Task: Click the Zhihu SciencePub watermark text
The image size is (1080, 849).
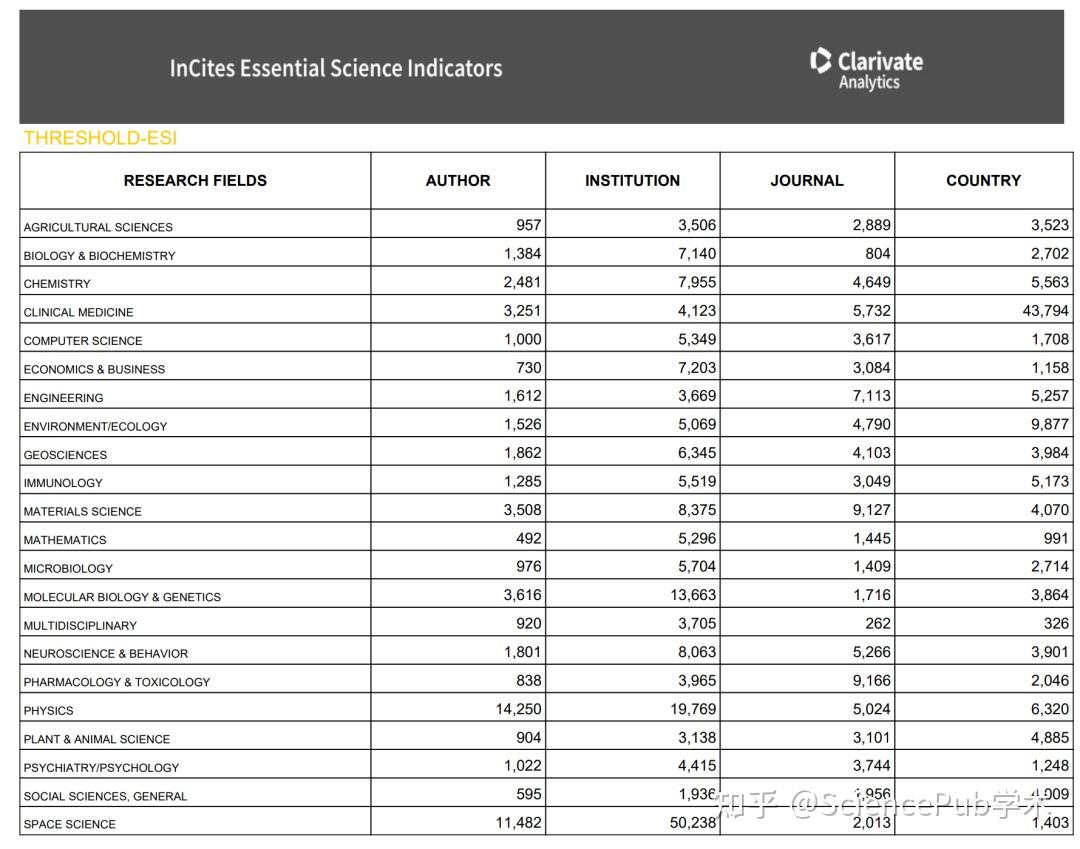Action: [x=884, y=805]
